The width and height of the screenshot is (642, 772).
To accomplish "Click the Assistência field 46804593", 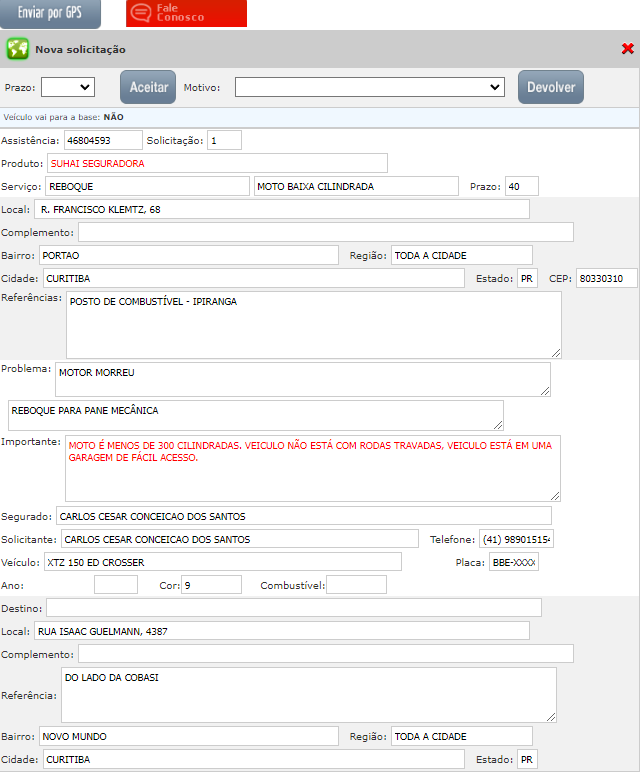I will coord(103,140).
